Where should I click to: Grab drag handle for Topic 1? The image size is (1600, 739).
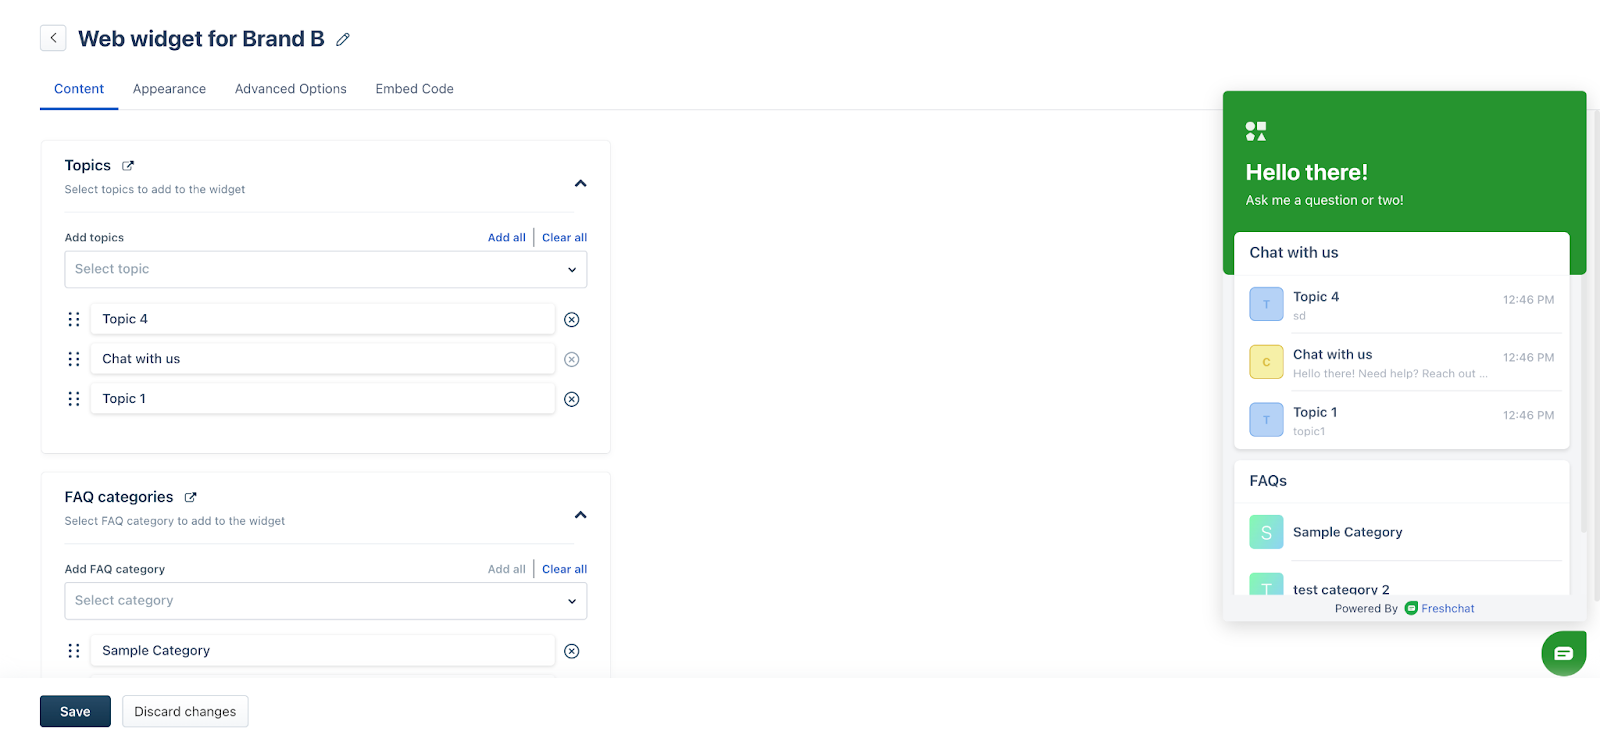(74, 399)
